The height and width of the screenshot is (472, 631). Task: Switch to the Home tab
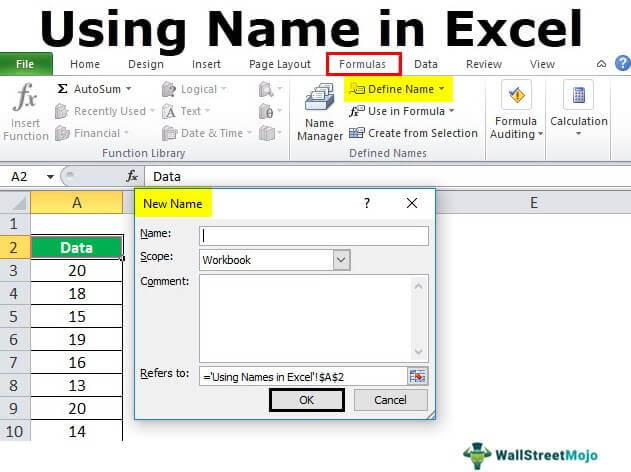(85, 64)
